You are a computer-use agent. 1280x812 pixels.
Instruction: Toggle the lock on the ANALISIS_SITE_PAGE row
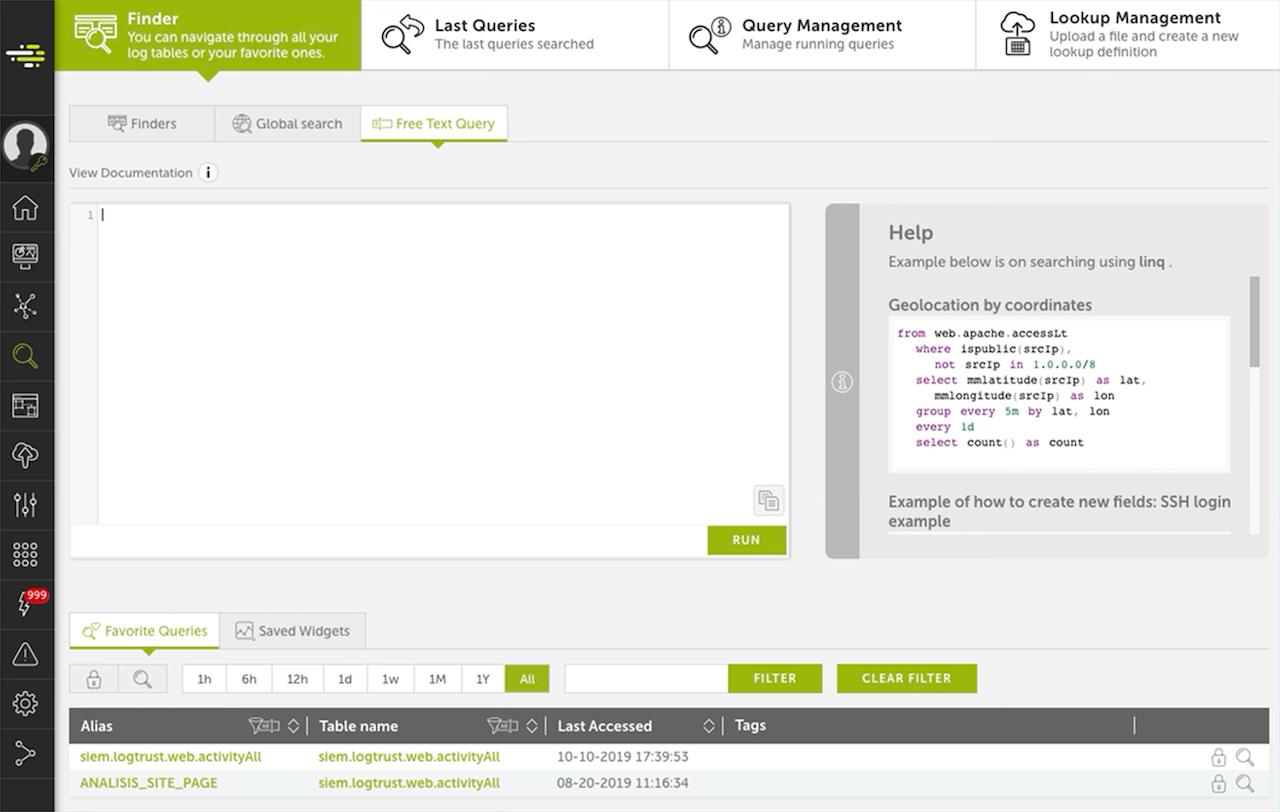click(1218, 783)
